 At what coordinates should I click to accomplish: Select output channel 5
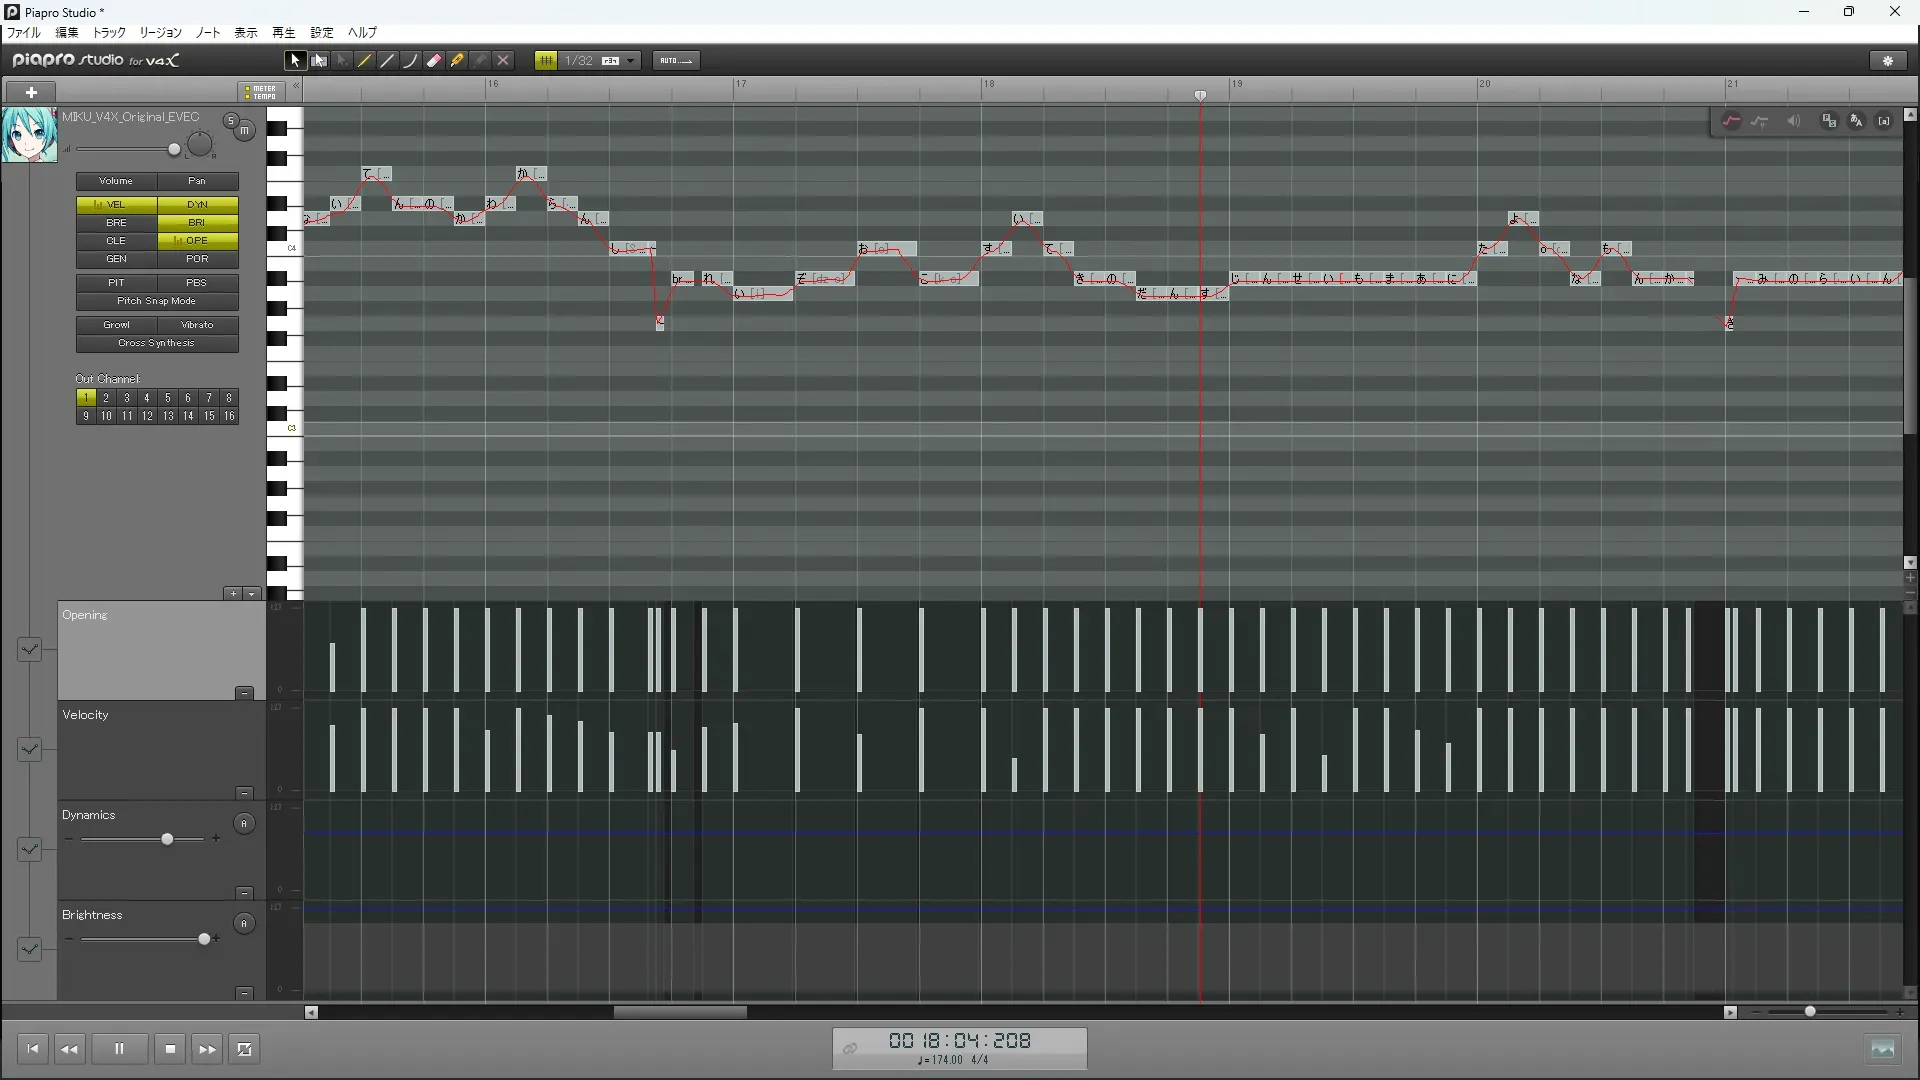[x=167, y=398]
